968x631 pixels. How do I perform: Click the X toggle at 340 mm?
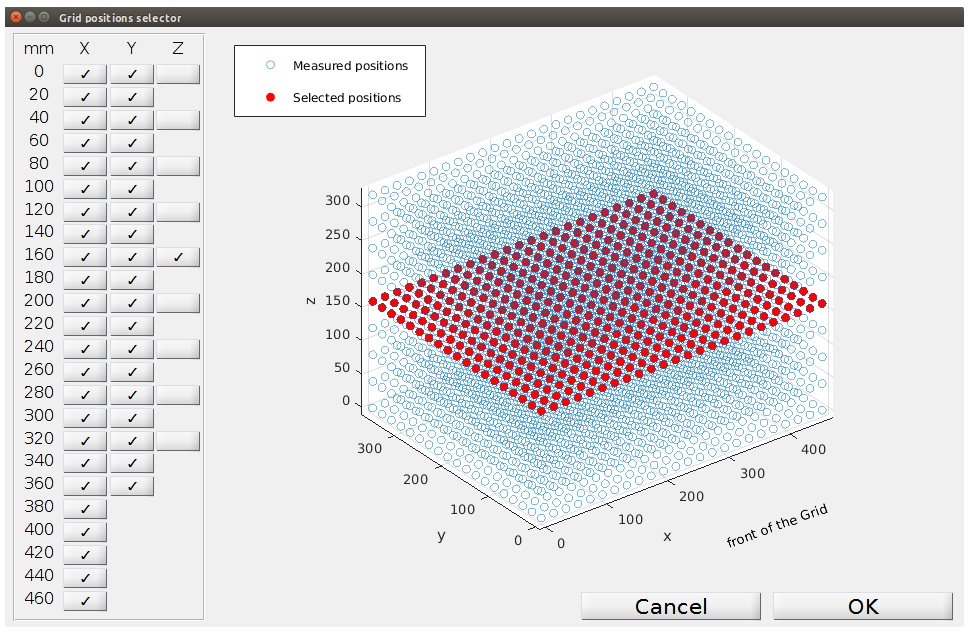coord(85,463)
